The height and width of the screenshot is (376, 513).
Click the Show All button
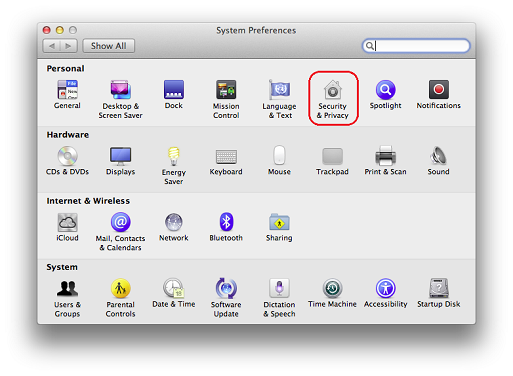pyautogui.click(x=109, y=46)
